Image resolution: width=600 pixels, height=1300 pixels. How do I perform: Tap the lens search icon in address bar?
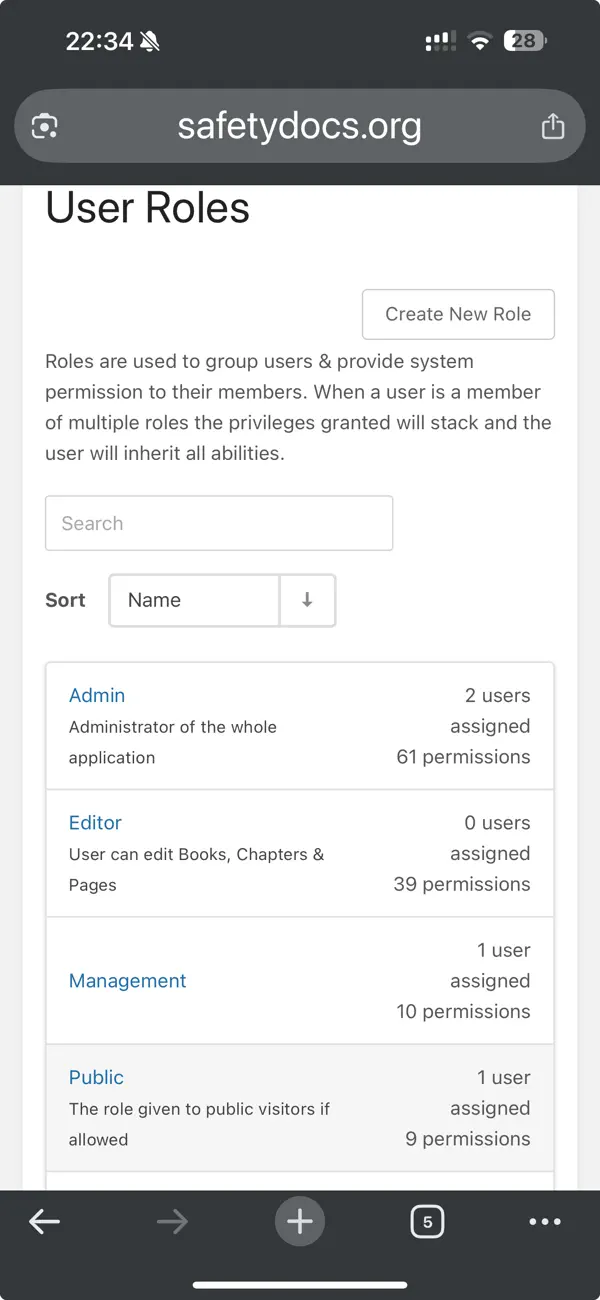tap(45, 127)
